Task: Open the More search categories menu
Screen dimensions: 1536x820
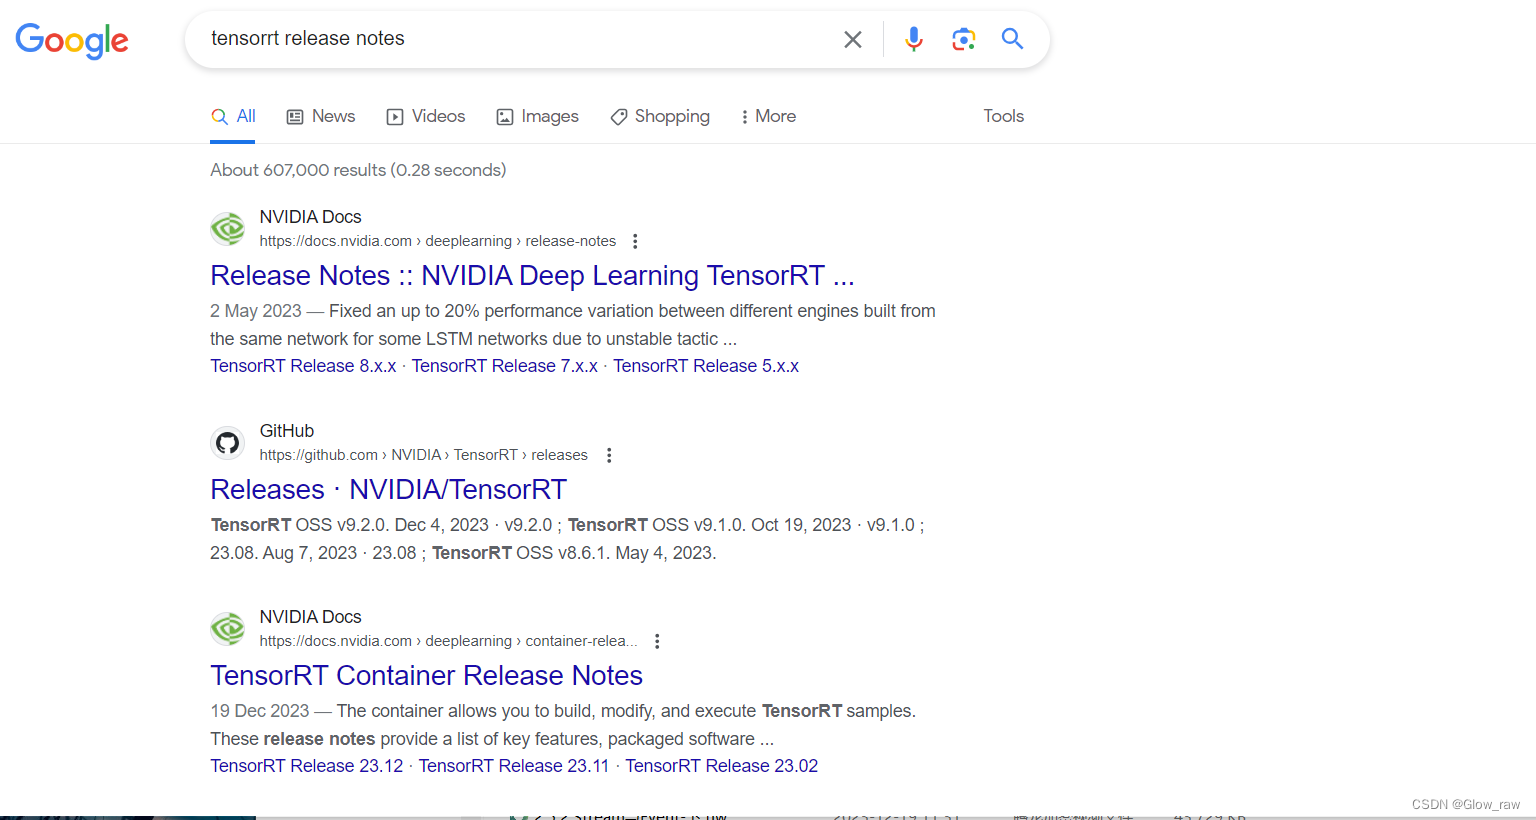Action: [767, 116]
